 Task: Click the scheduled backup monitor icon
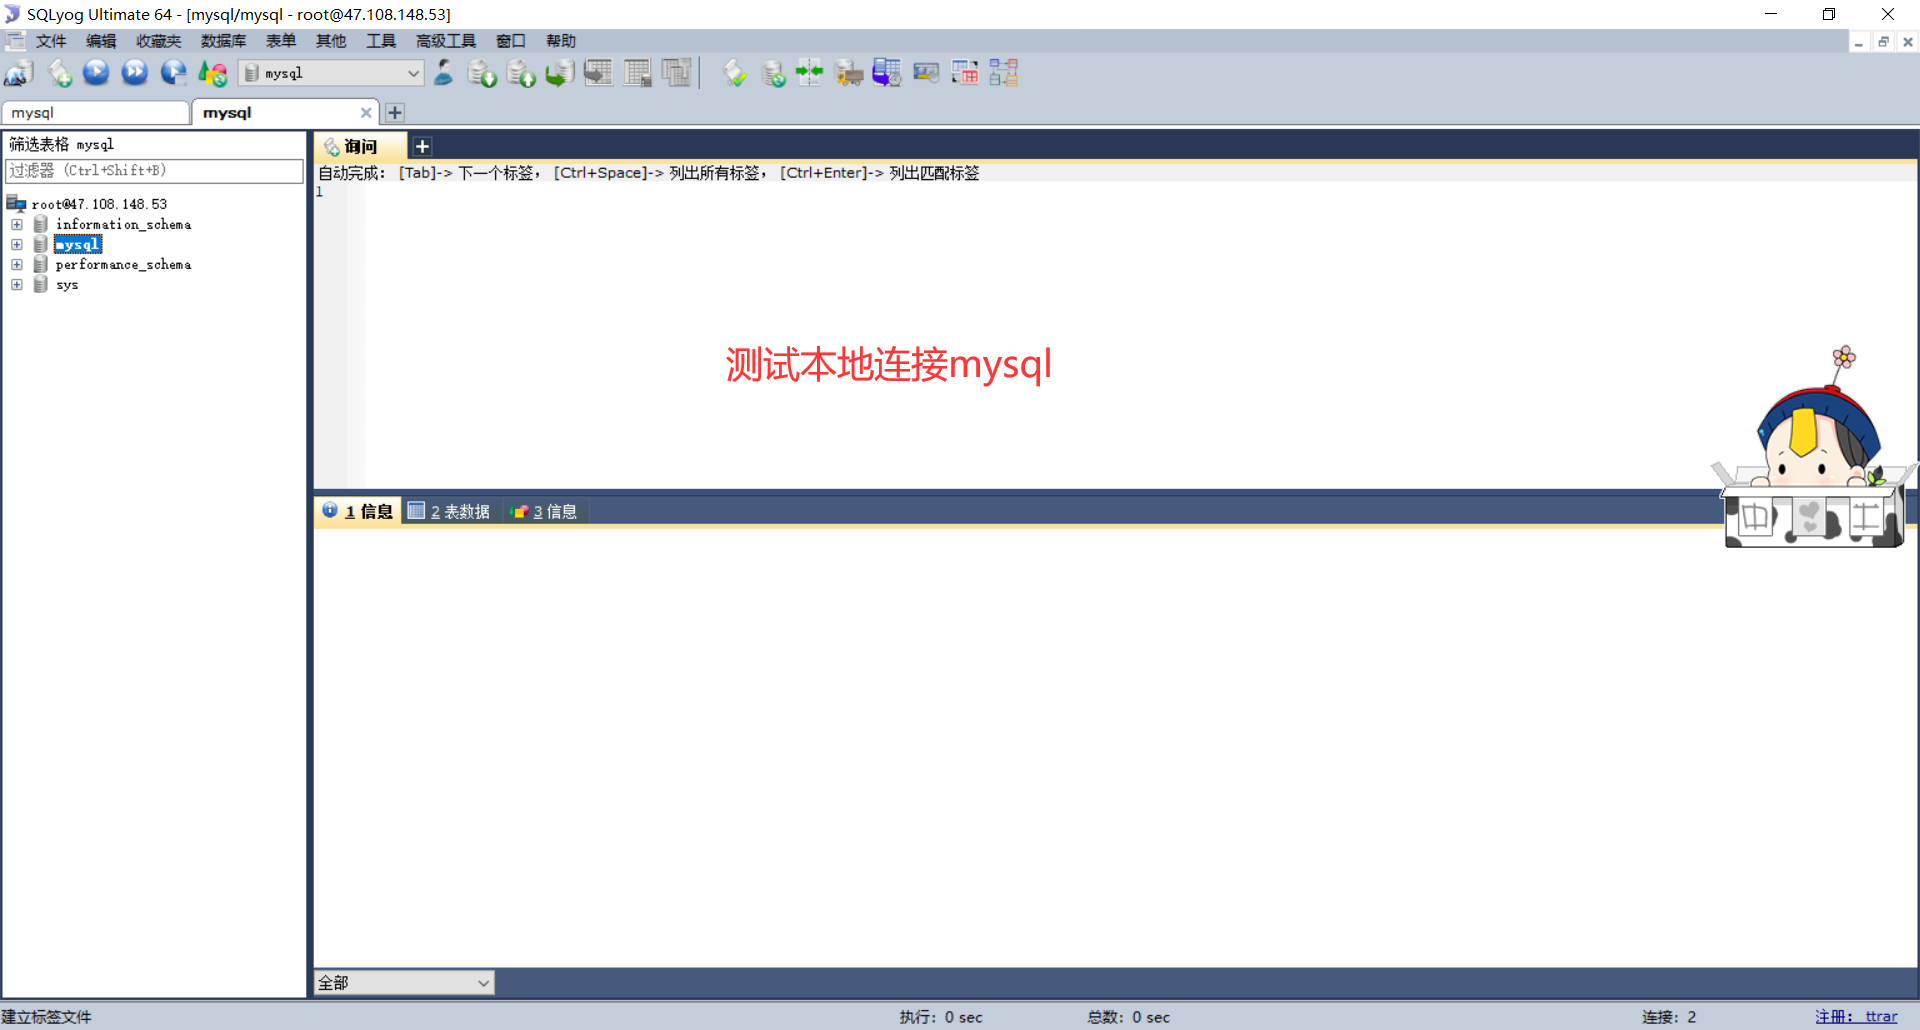click(887, 73)
